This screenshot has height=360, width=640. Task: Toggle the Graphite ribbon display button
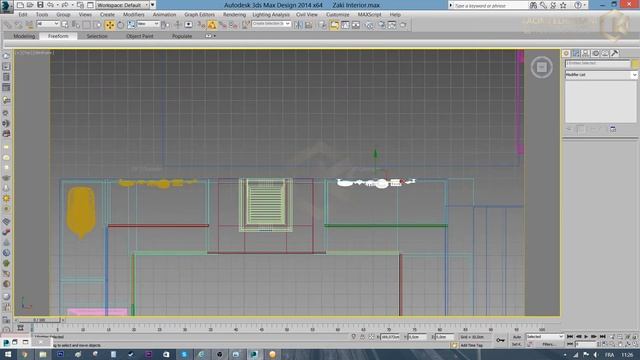[x=334, y=25]
